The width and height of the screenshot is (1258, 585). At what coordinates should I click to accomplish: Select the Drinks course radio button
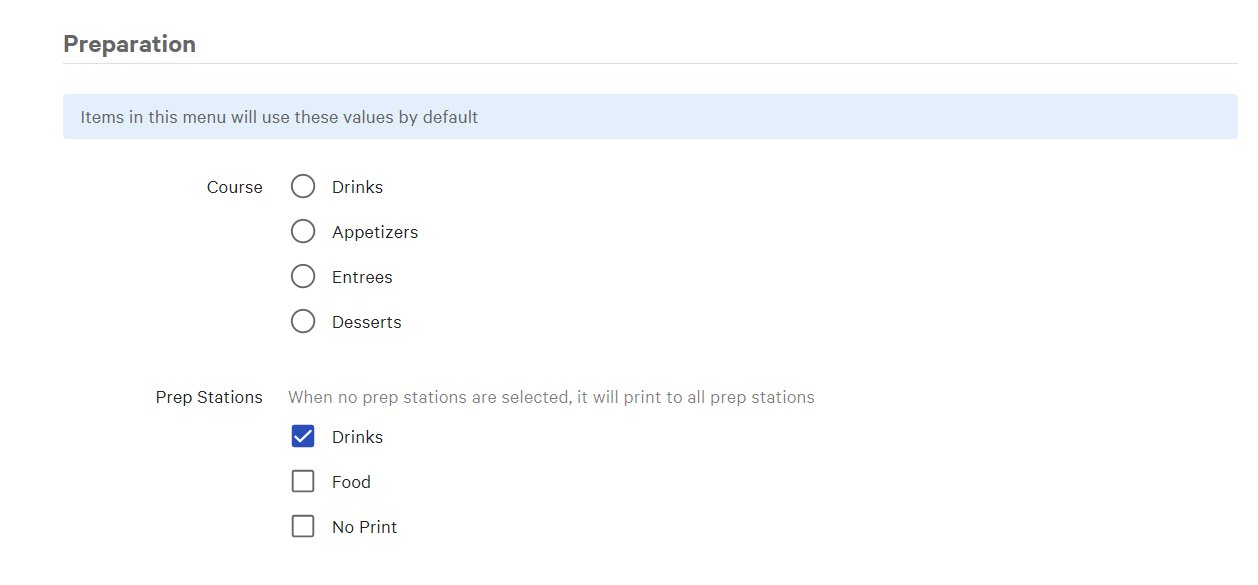(303, 186)
